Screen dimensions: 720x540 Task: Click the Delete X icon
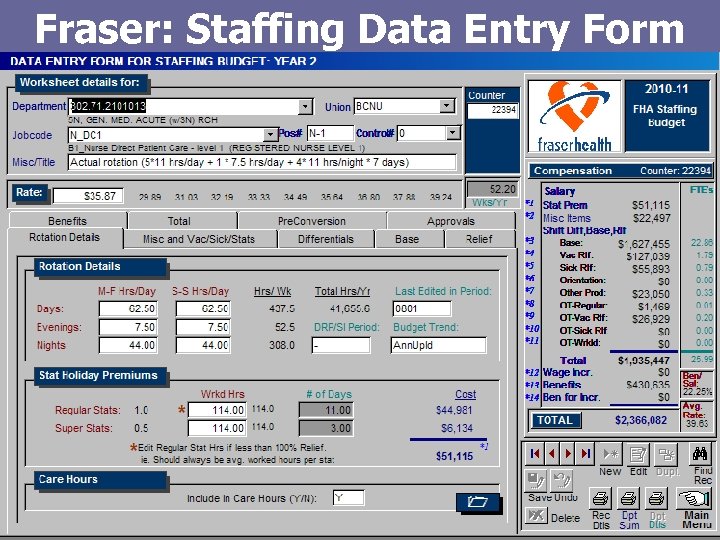pyautogui.click(x=536, y=515)
